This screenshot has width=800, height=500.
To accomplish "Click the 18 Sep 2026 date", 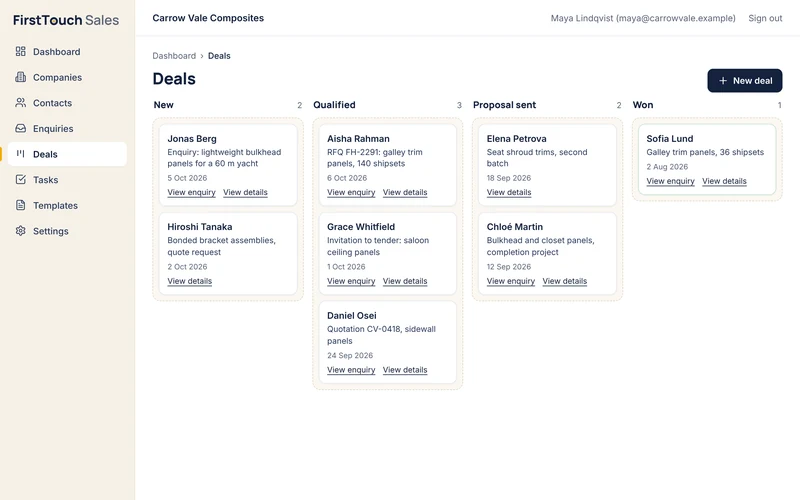I will coord(509,178).
